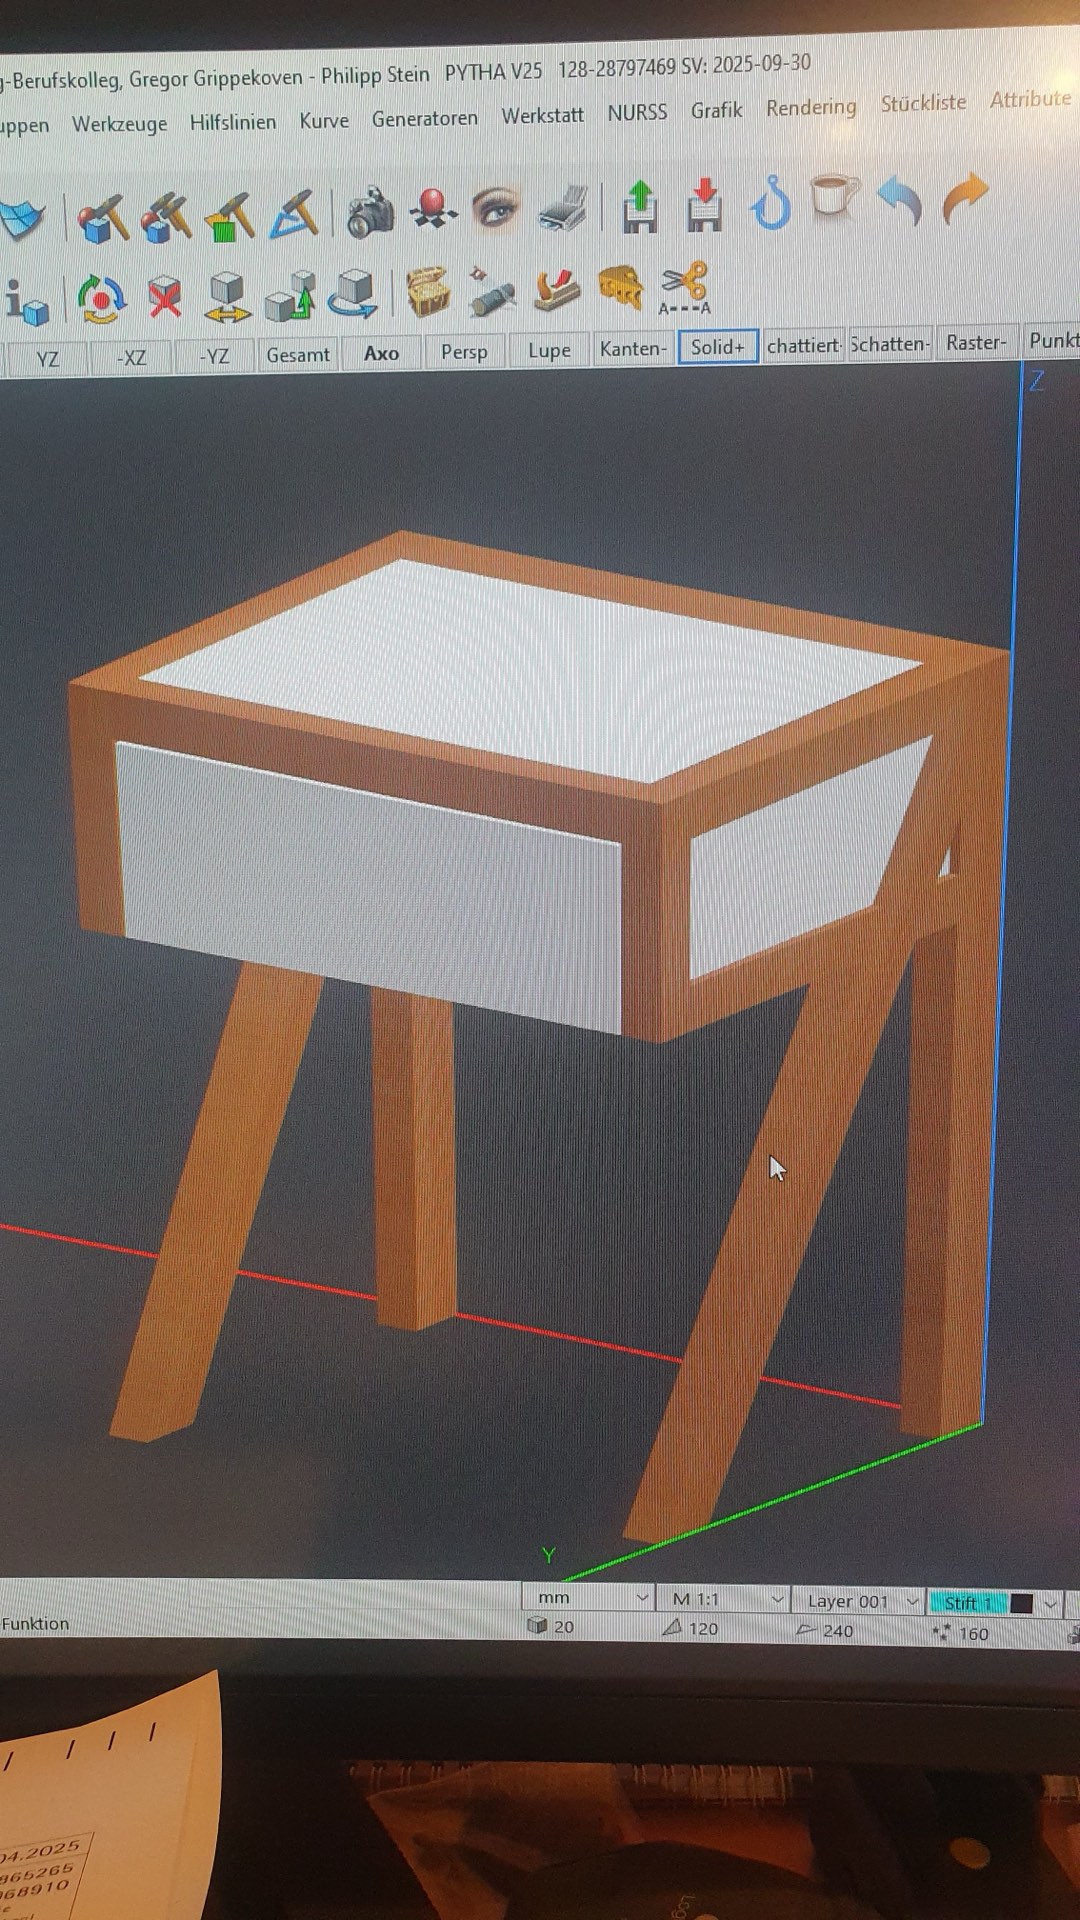Viewport: 1080px width, 1920px height.
Task: Click the coffee cup icon
Action: pos(834,195)
